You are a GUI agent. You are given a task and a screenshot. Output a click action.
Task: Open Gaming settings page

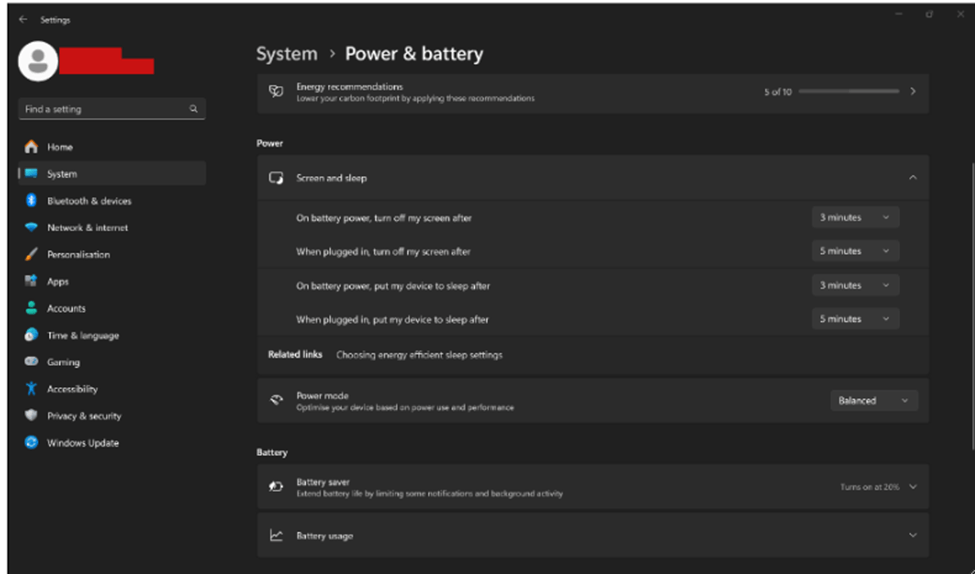tap(112, 361)
